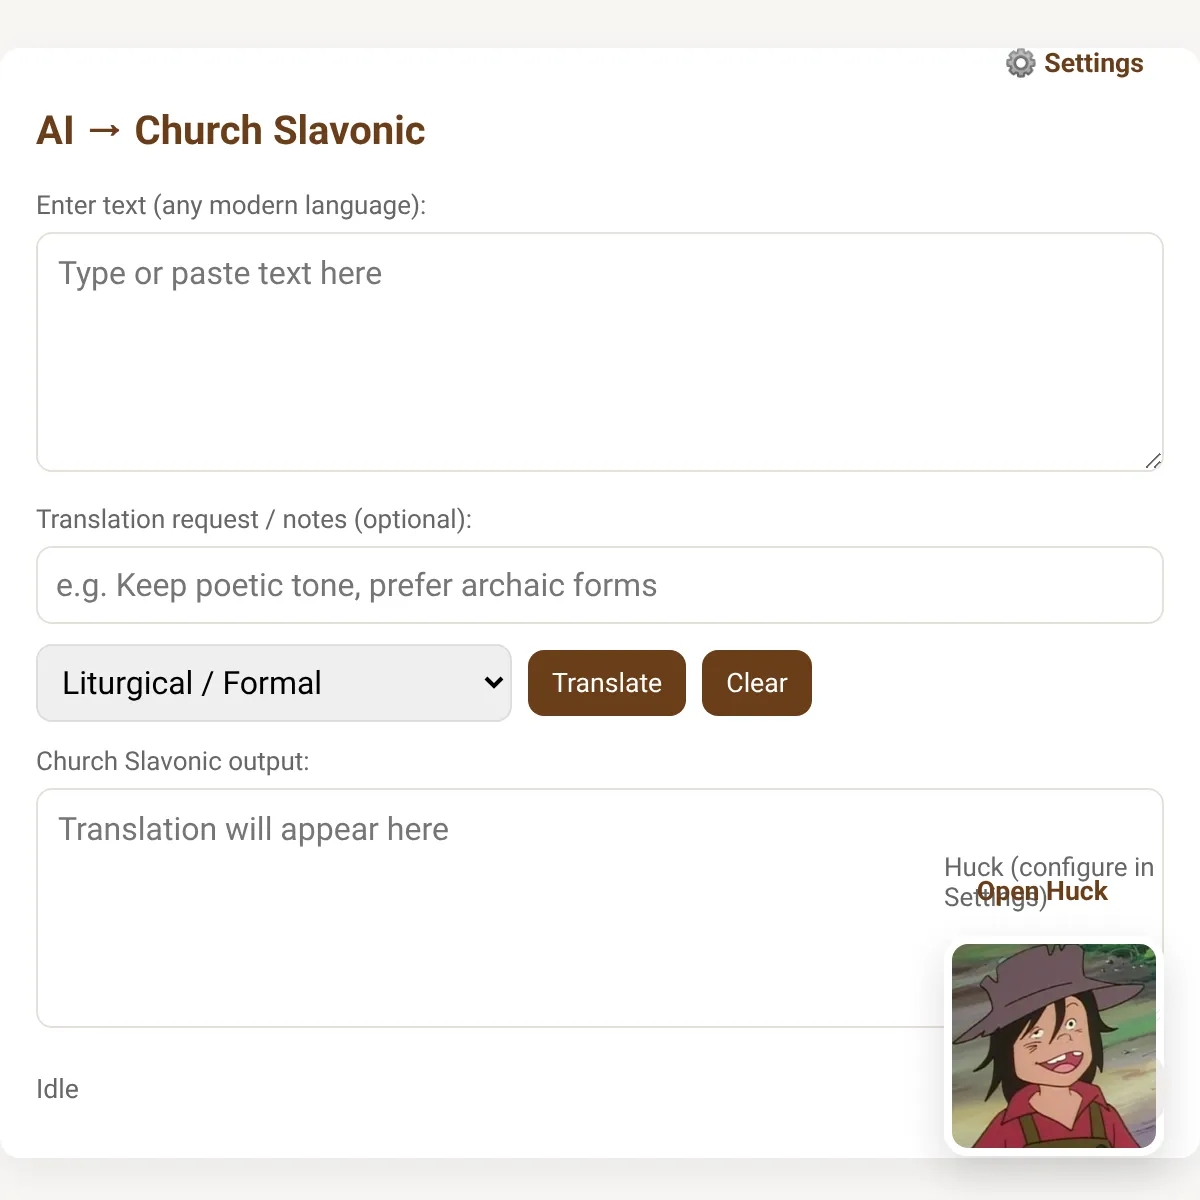The width and height of the screenshot is (1200, 1200).
Task: Open the Liturgical / Formal style dropdown
Action: (273, 683)
